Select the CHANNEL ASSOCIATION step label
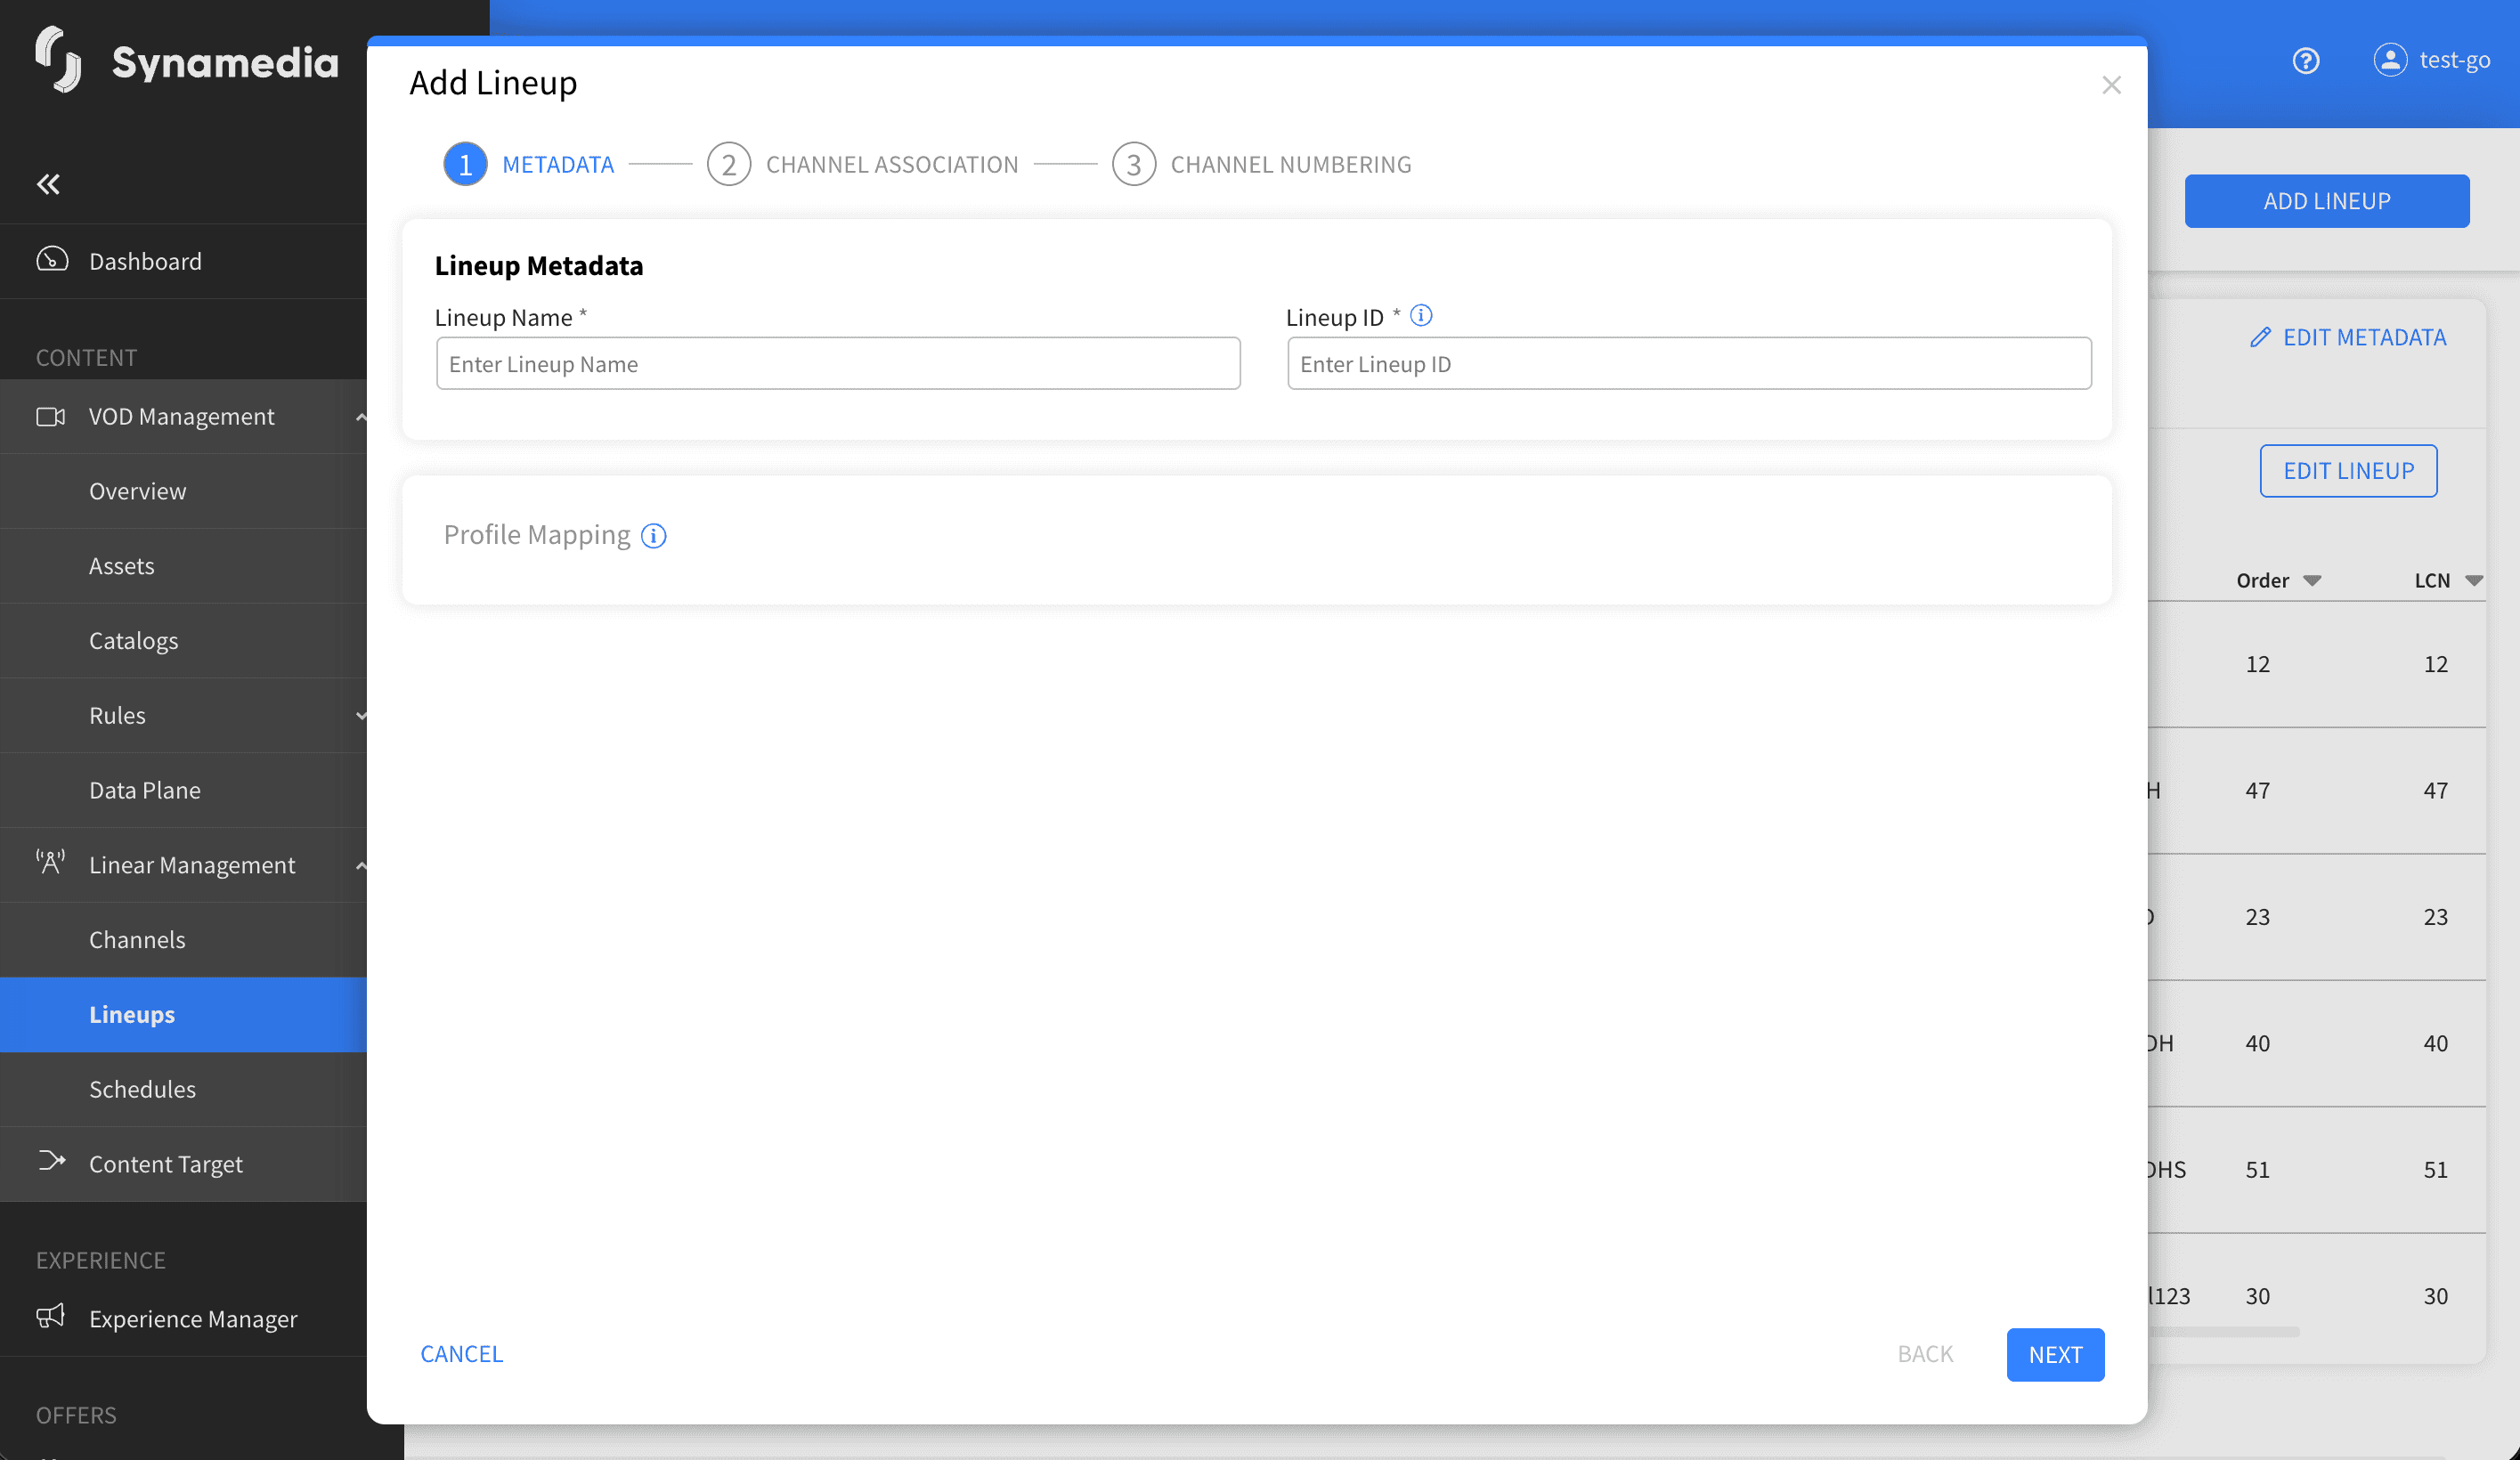Image resolution: width=2520 pixels, height=1460 pixels. (x=892, y=165)
